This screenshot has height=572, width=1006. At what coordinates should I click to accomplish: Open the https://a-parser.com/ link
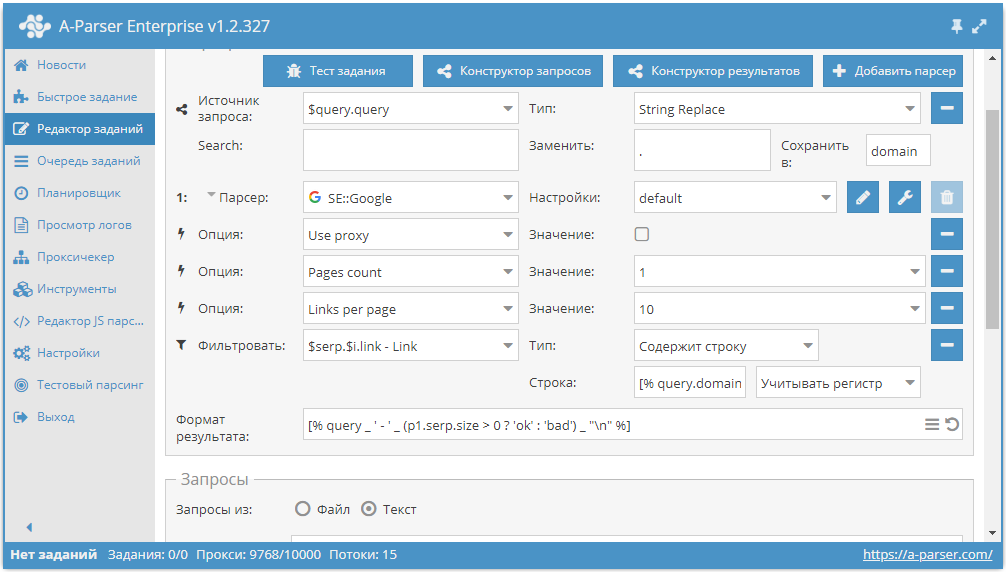[927, 555]
